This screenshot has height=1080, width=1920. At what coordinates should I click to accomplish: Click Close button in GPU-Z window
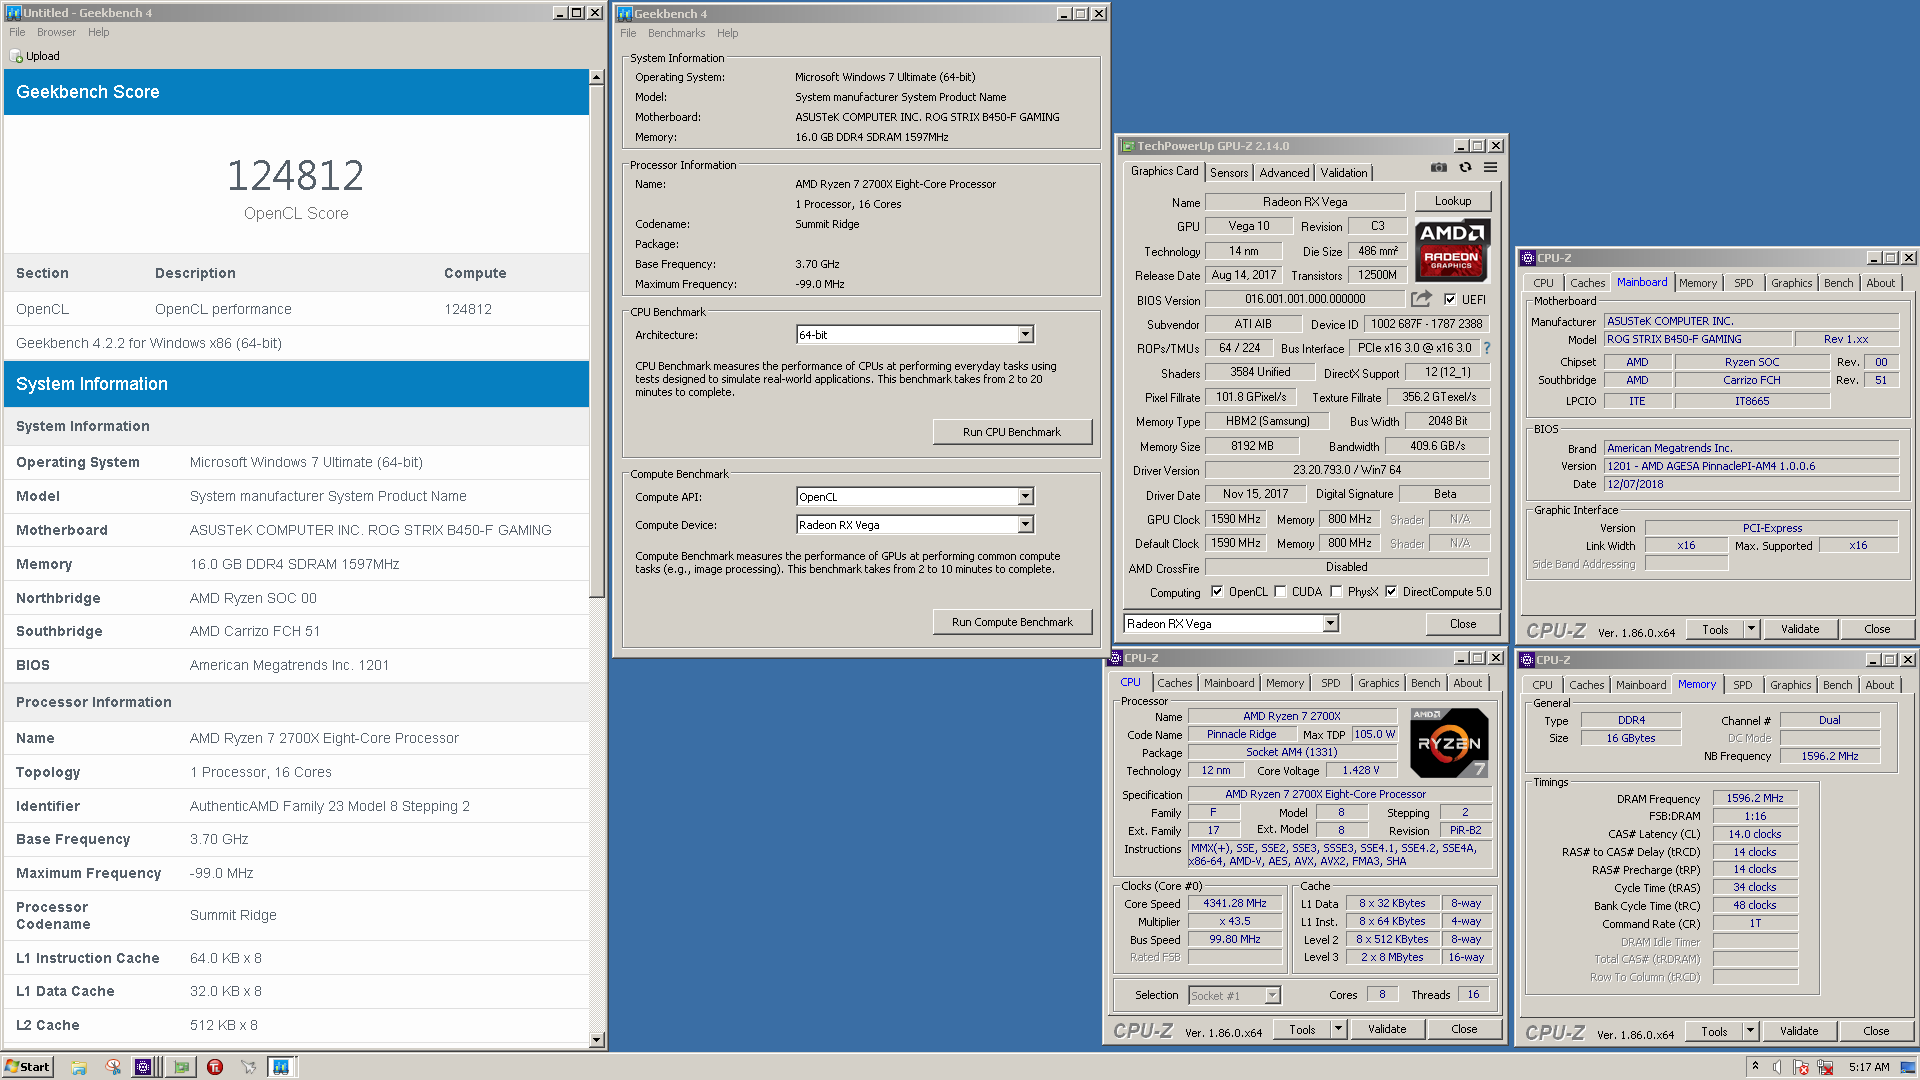(x=1463, y=624)
